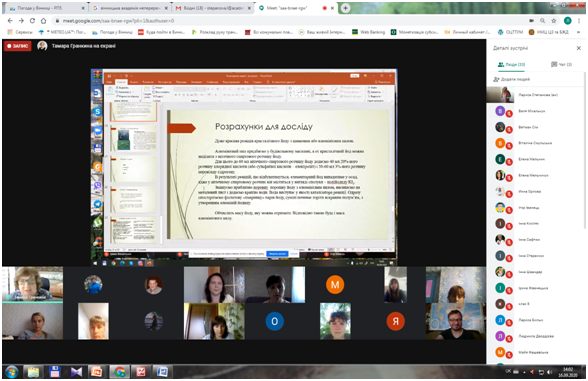Open File Explorer from the taskbar
This screenshot has height=381, width=588.
[33, 372]
